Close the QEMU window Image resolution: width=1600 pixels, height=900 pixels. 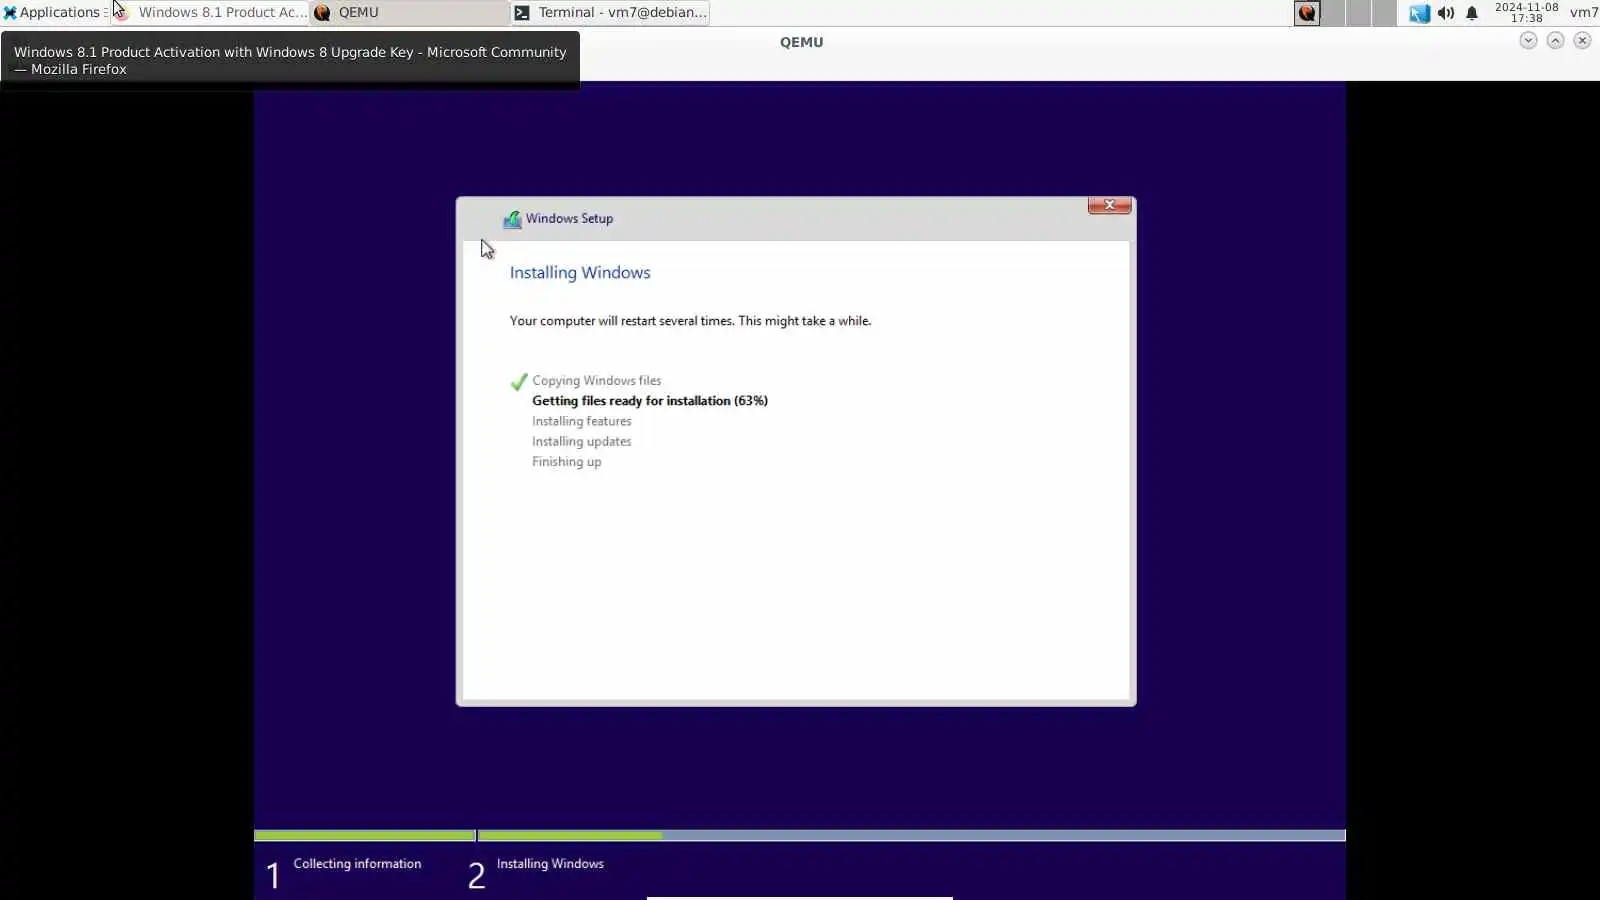coord(1582,40)
